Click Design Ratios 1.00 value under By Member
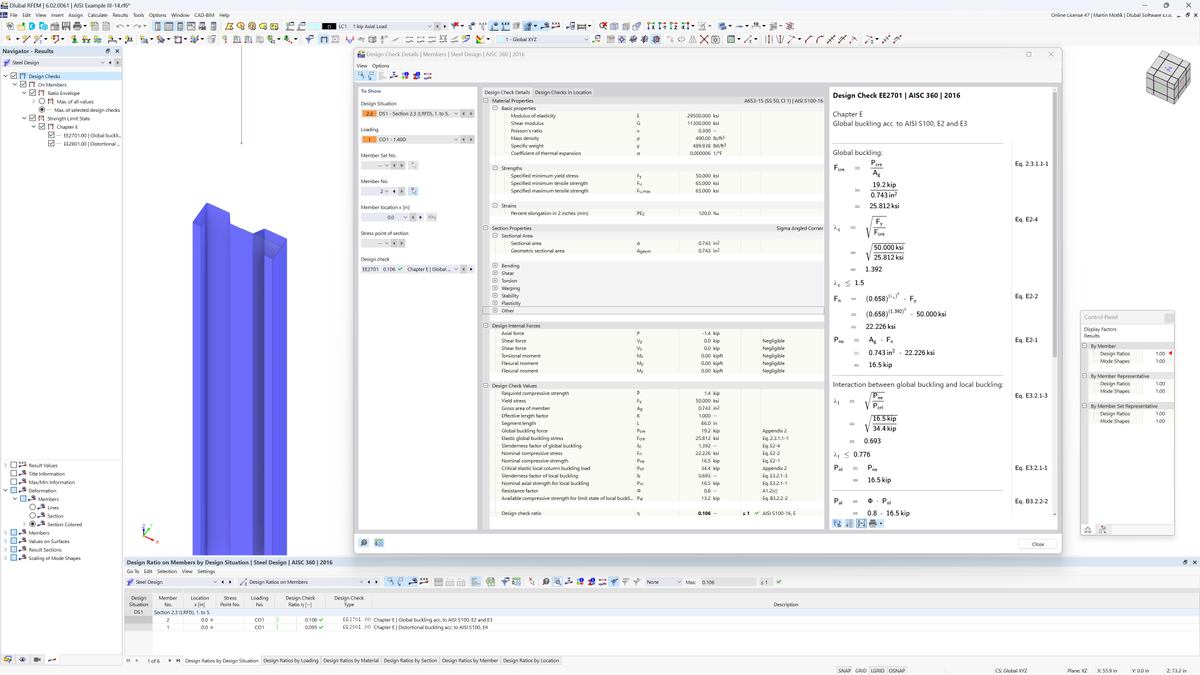Image resolution: width=1200 pixels, height=675 pixels. pyautogui.click(x=1160, y=354)
